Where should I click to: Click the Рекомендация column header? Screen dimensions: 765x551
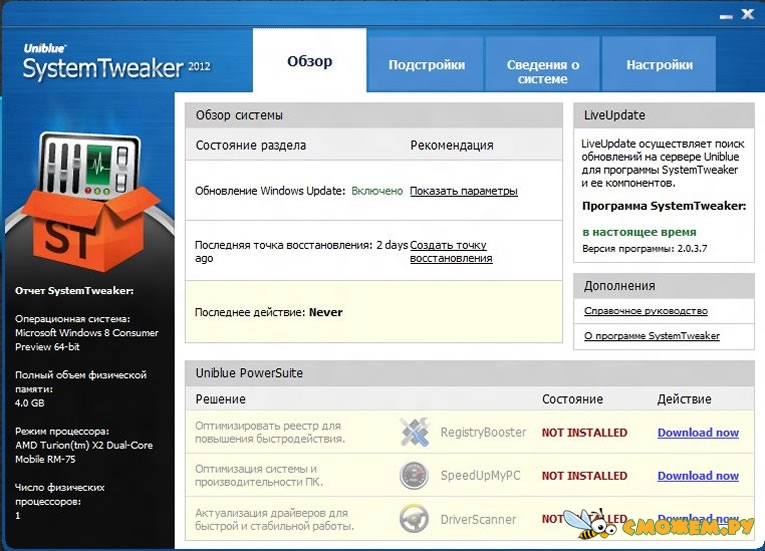[x=452, y=145]
